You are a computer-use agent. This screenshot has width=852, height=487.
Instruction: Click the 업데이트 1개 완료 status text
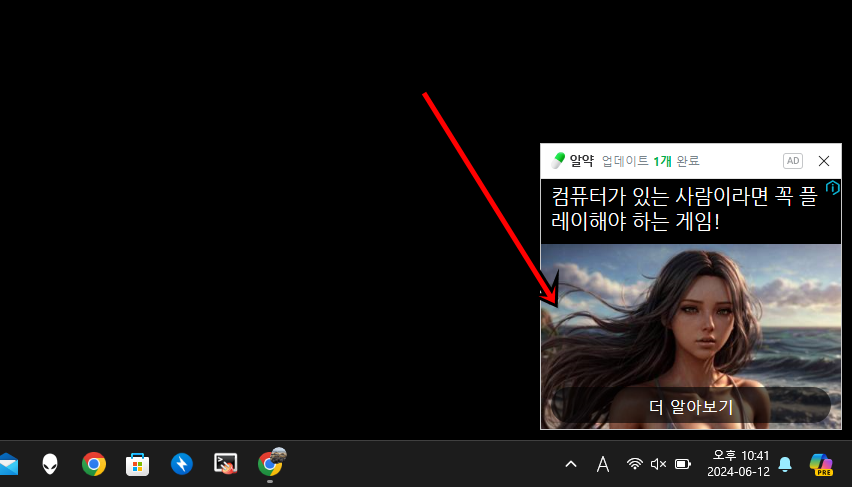point(650,161)
